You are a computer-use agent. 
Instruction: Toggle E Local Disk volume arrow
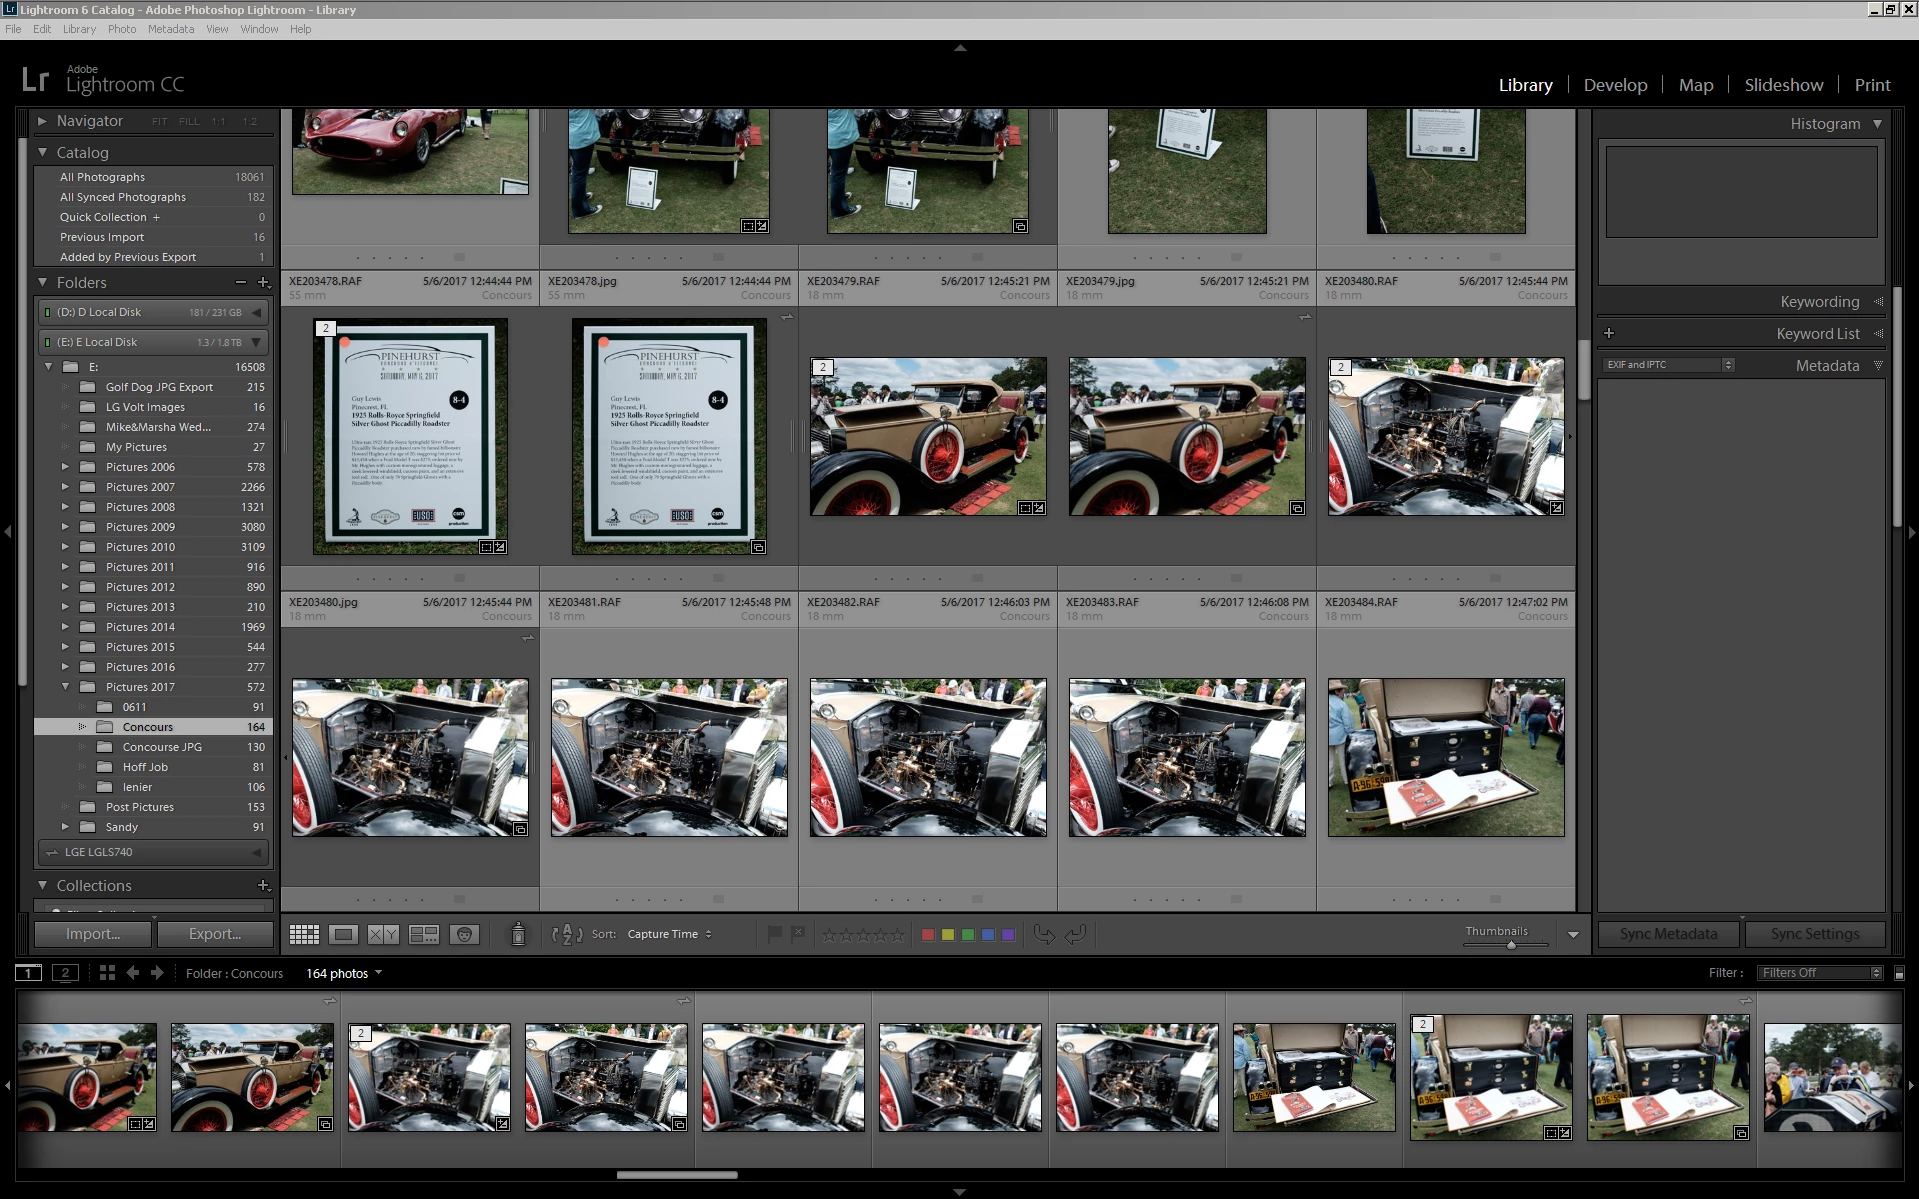click(257, 342)
